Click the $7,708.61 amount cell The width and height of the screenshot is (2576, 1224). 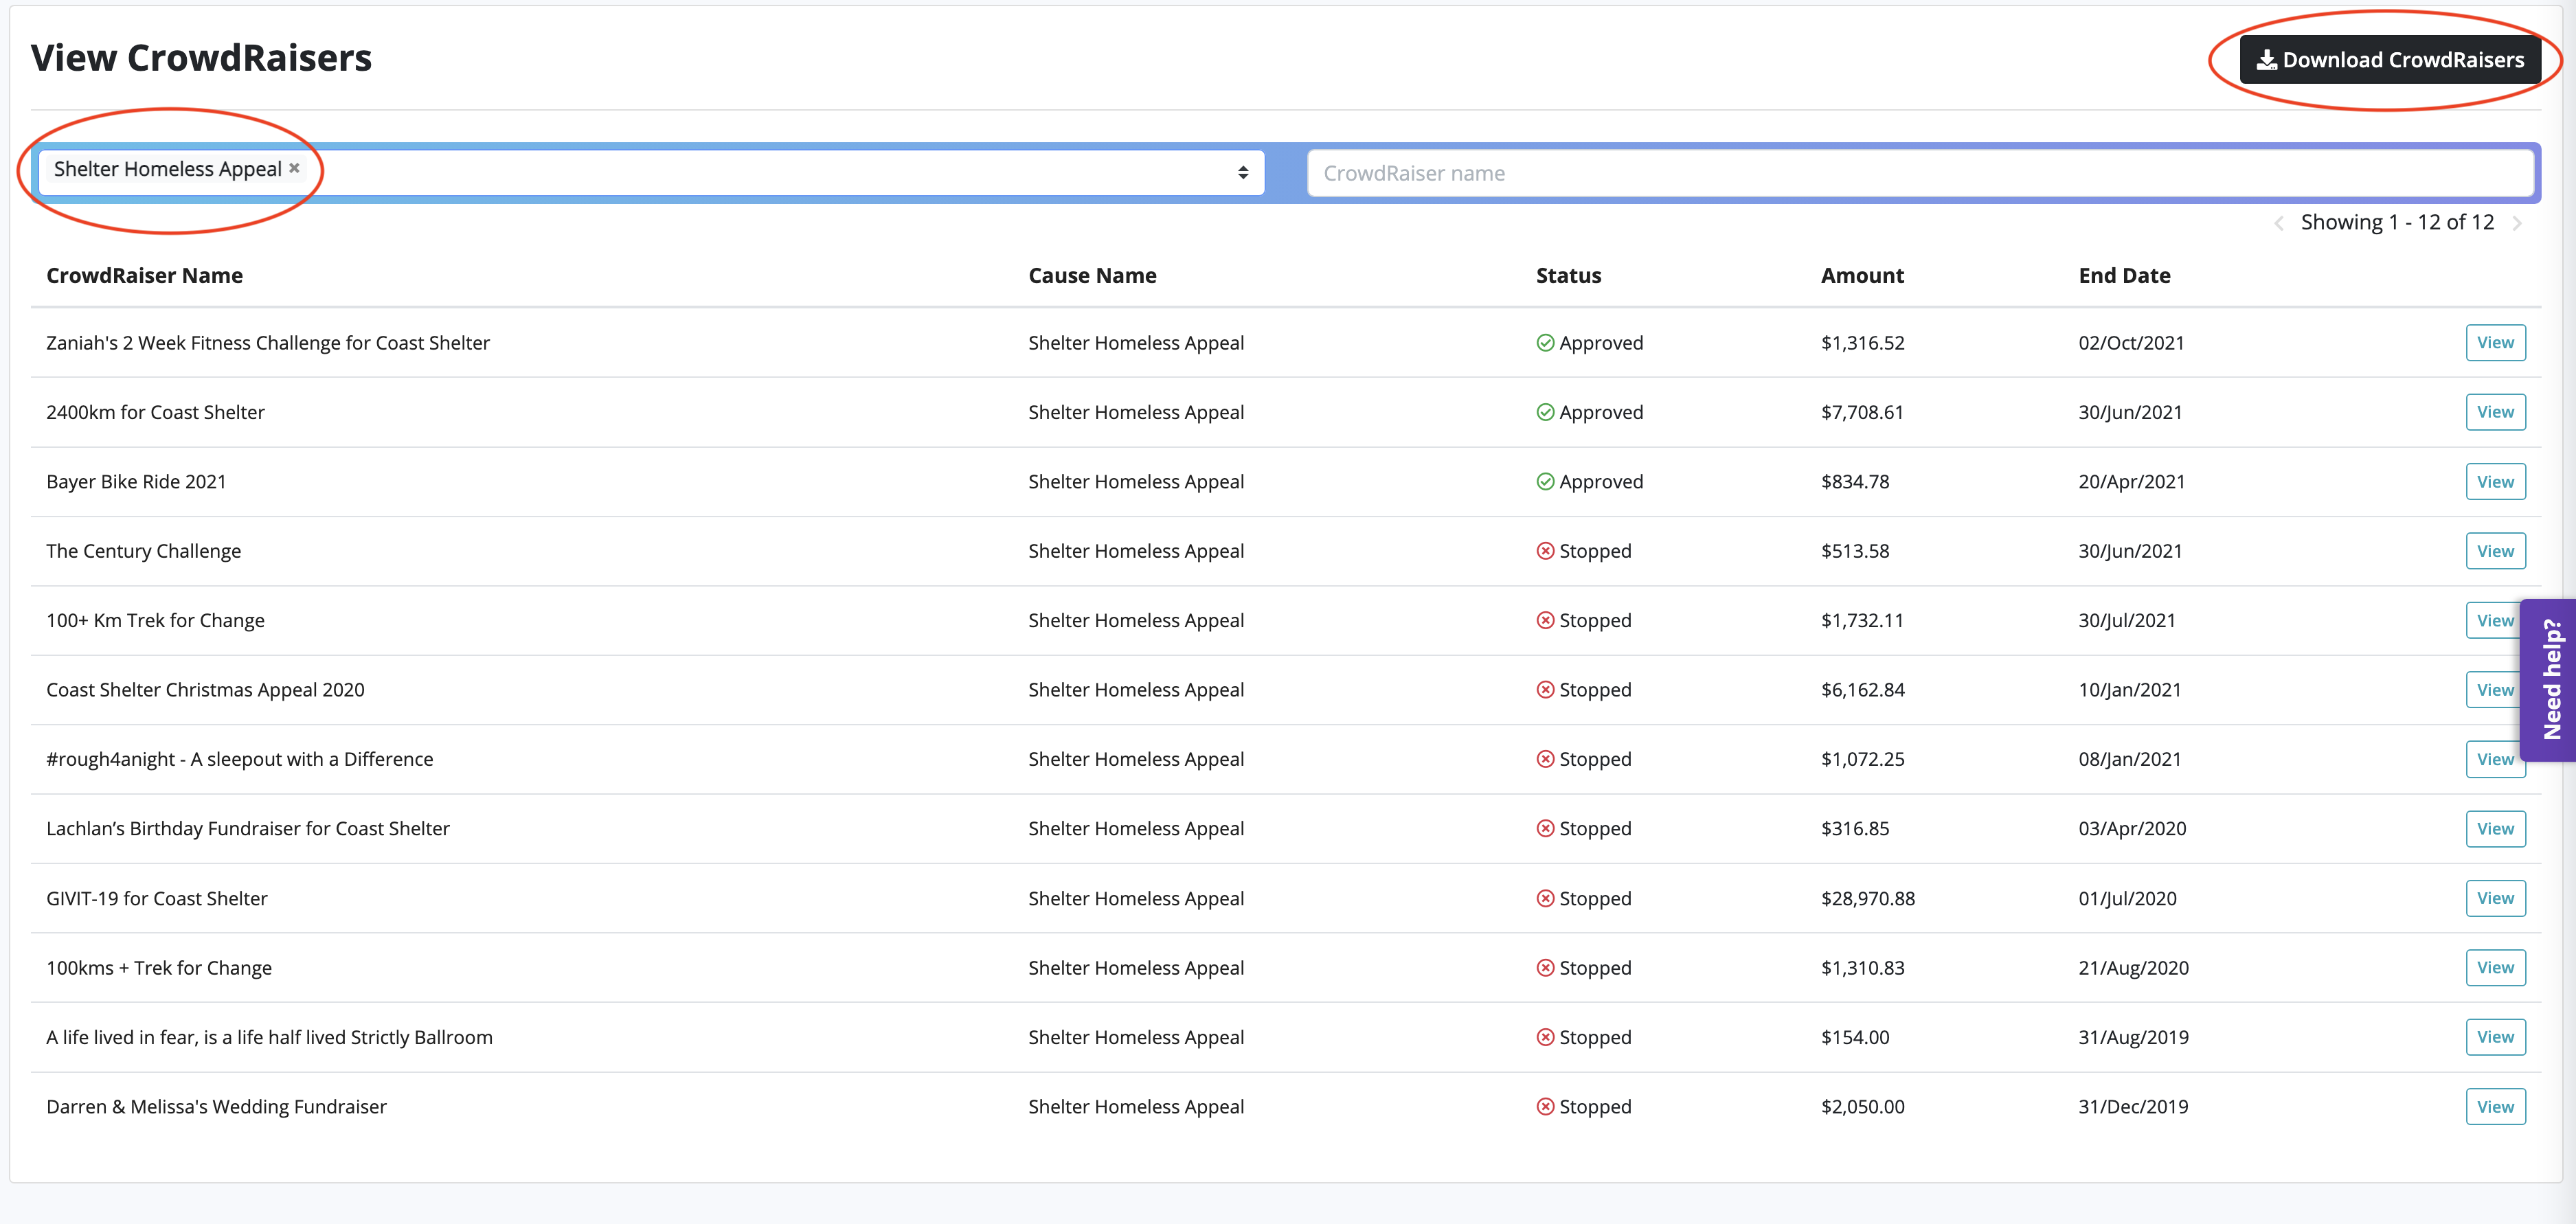point(1862,413)
